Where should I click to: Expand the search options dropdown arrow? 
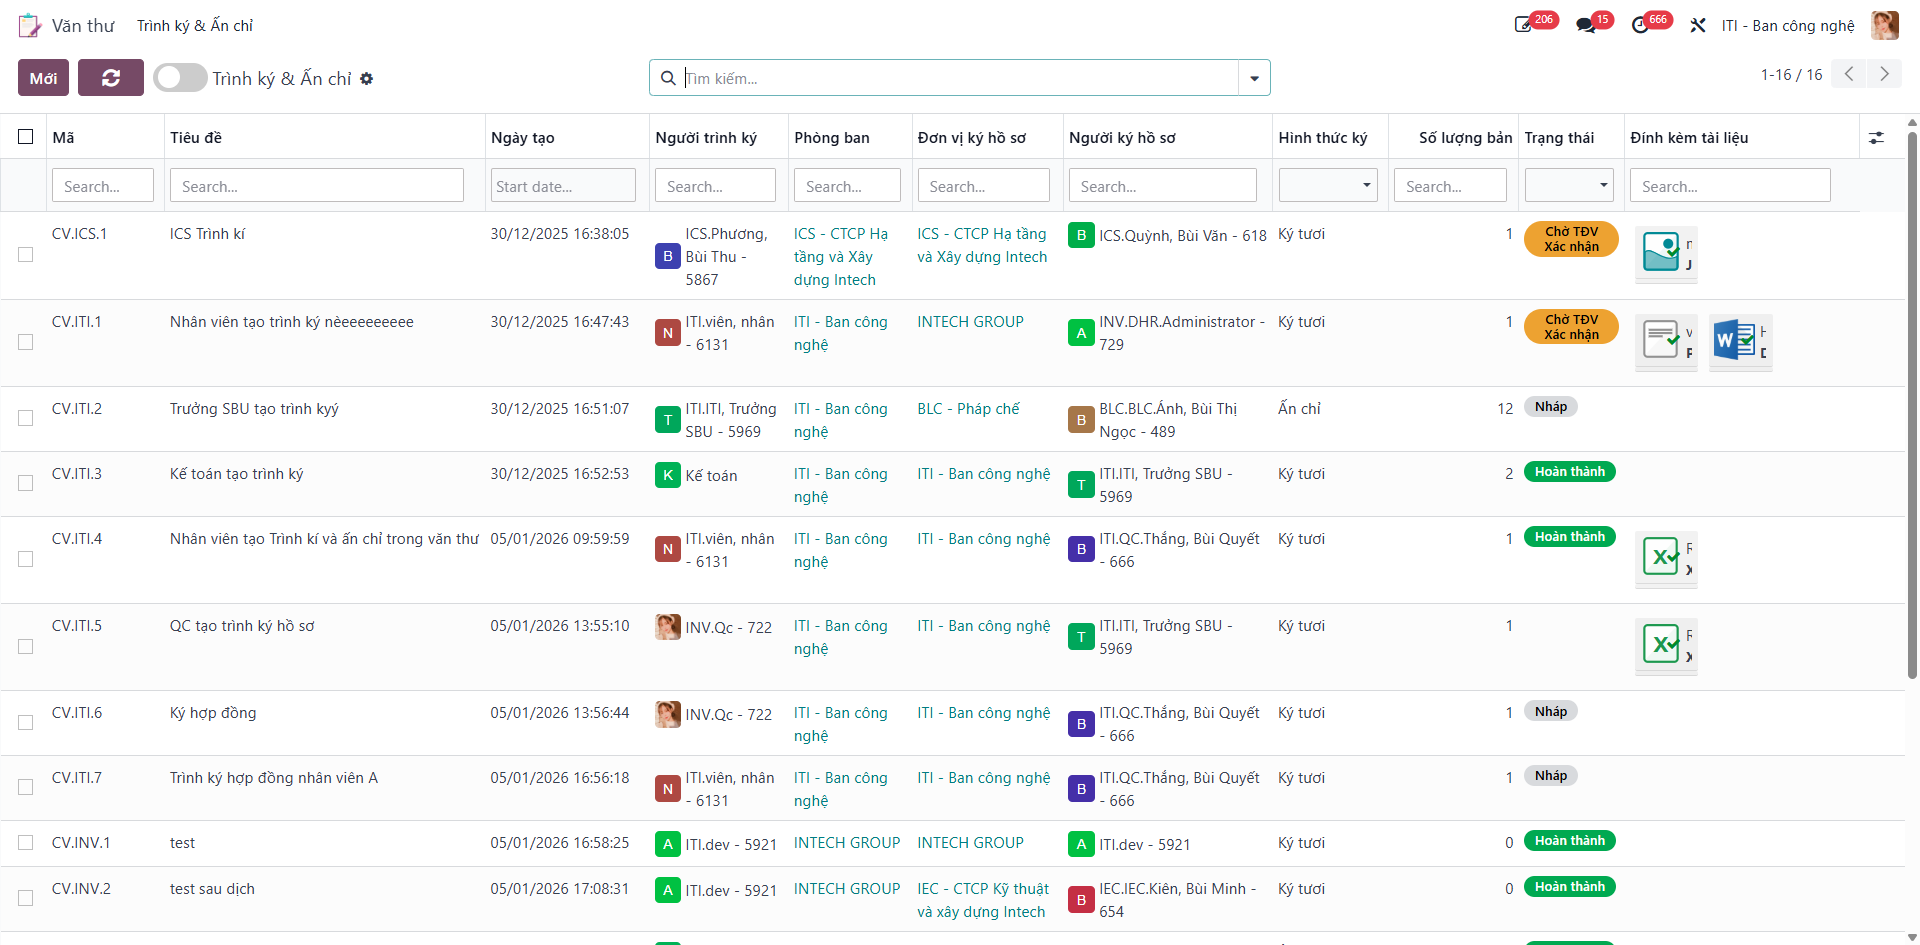click(x=1254, y=78)
